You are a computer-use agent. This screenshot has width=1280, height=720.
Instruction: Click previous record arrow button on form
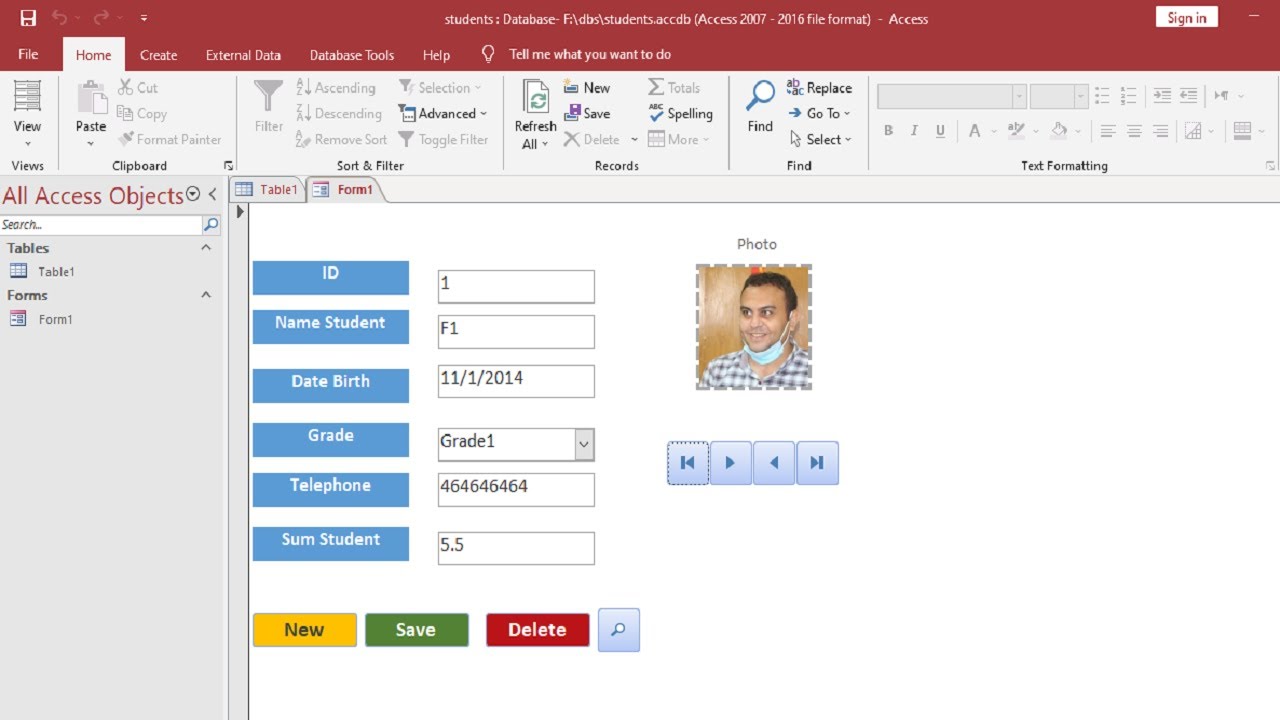774,463
